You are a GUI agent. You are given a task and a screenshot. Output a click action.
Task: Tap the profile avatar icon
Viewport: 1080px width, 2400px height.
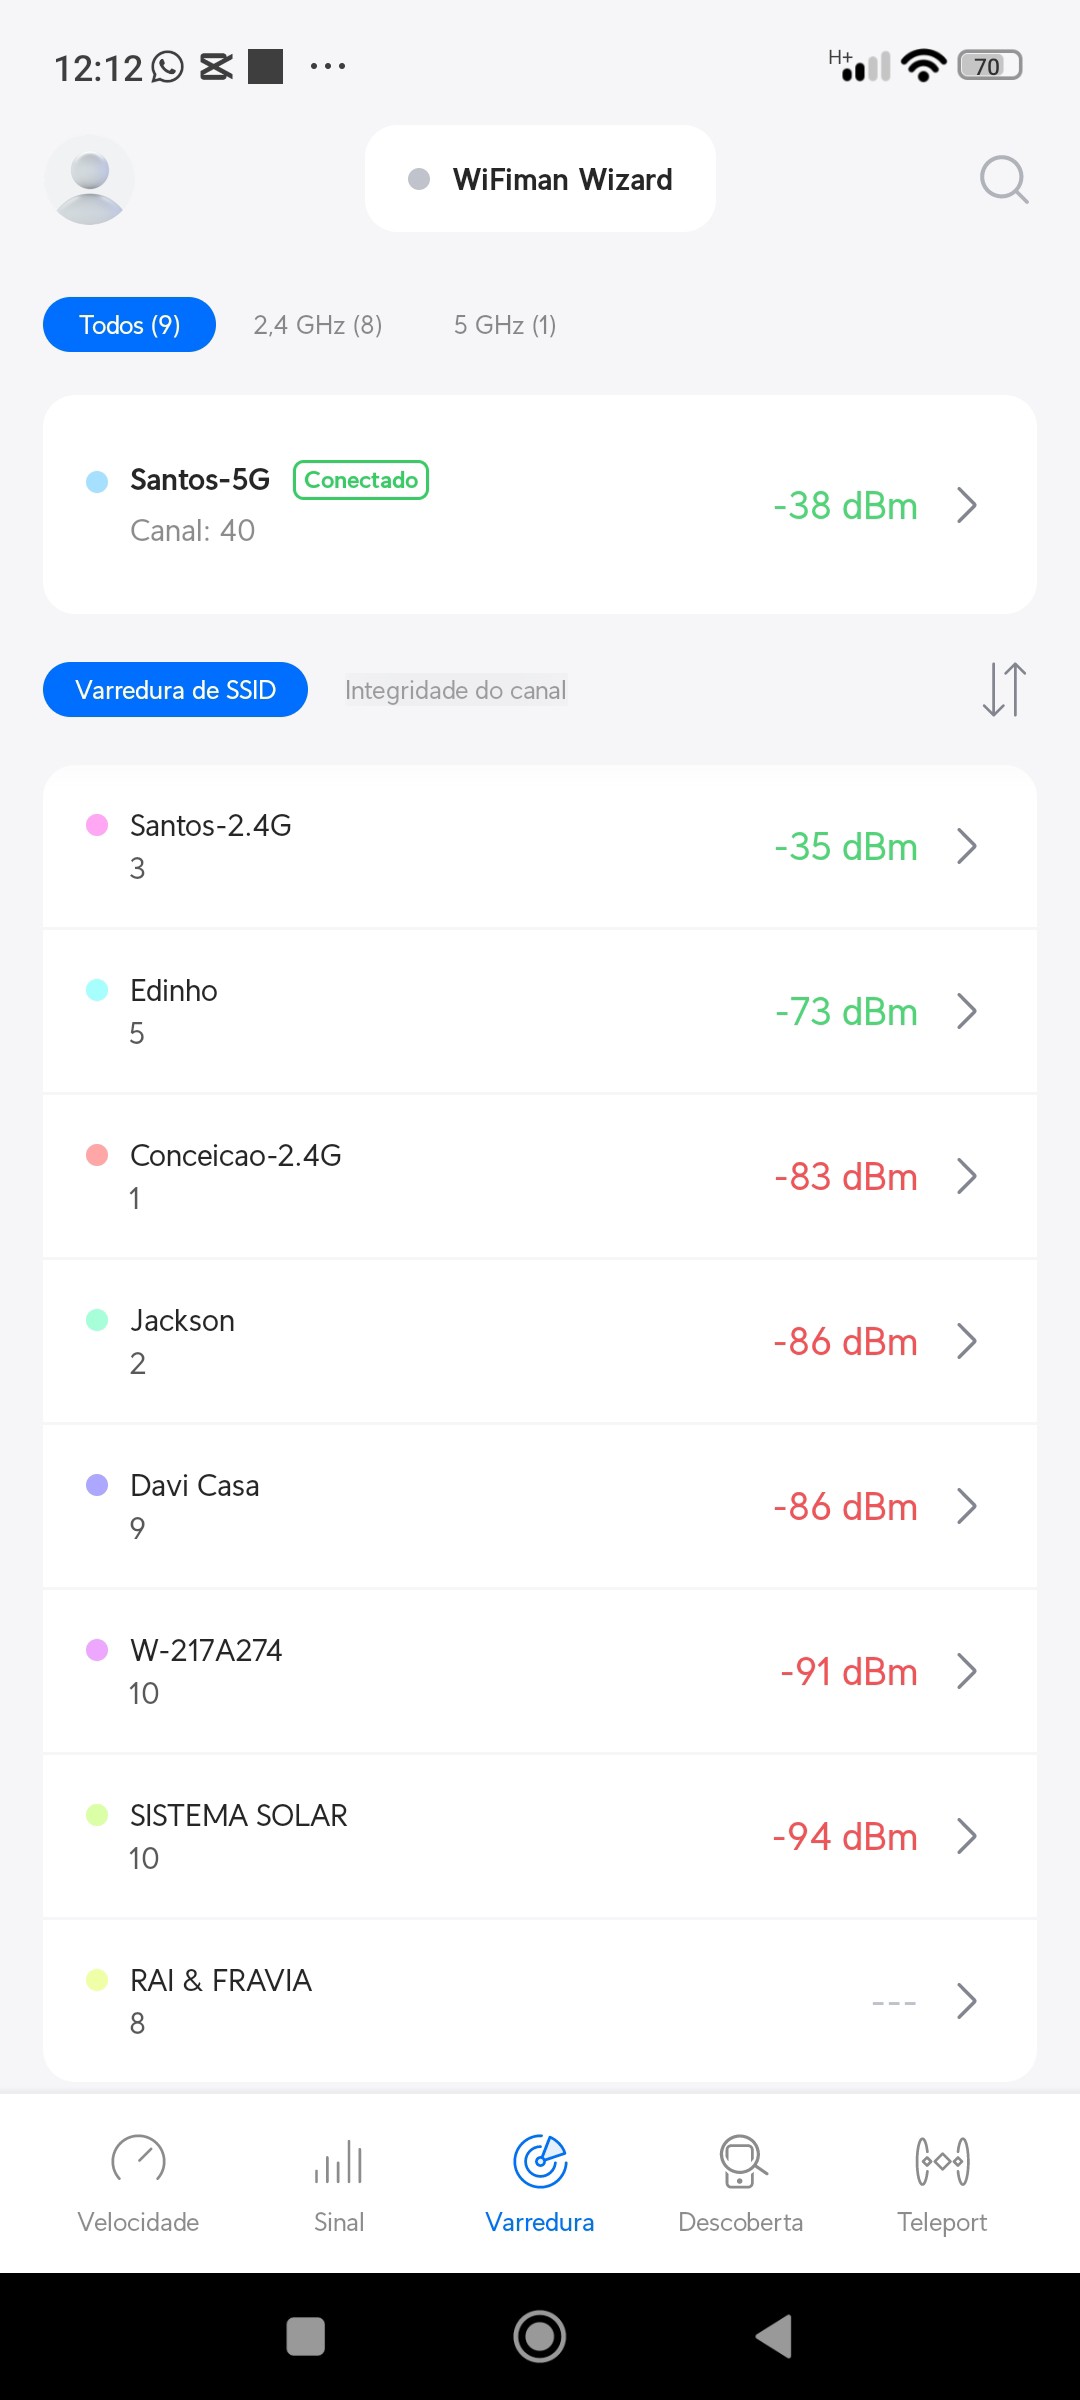(x=89, y=180)
